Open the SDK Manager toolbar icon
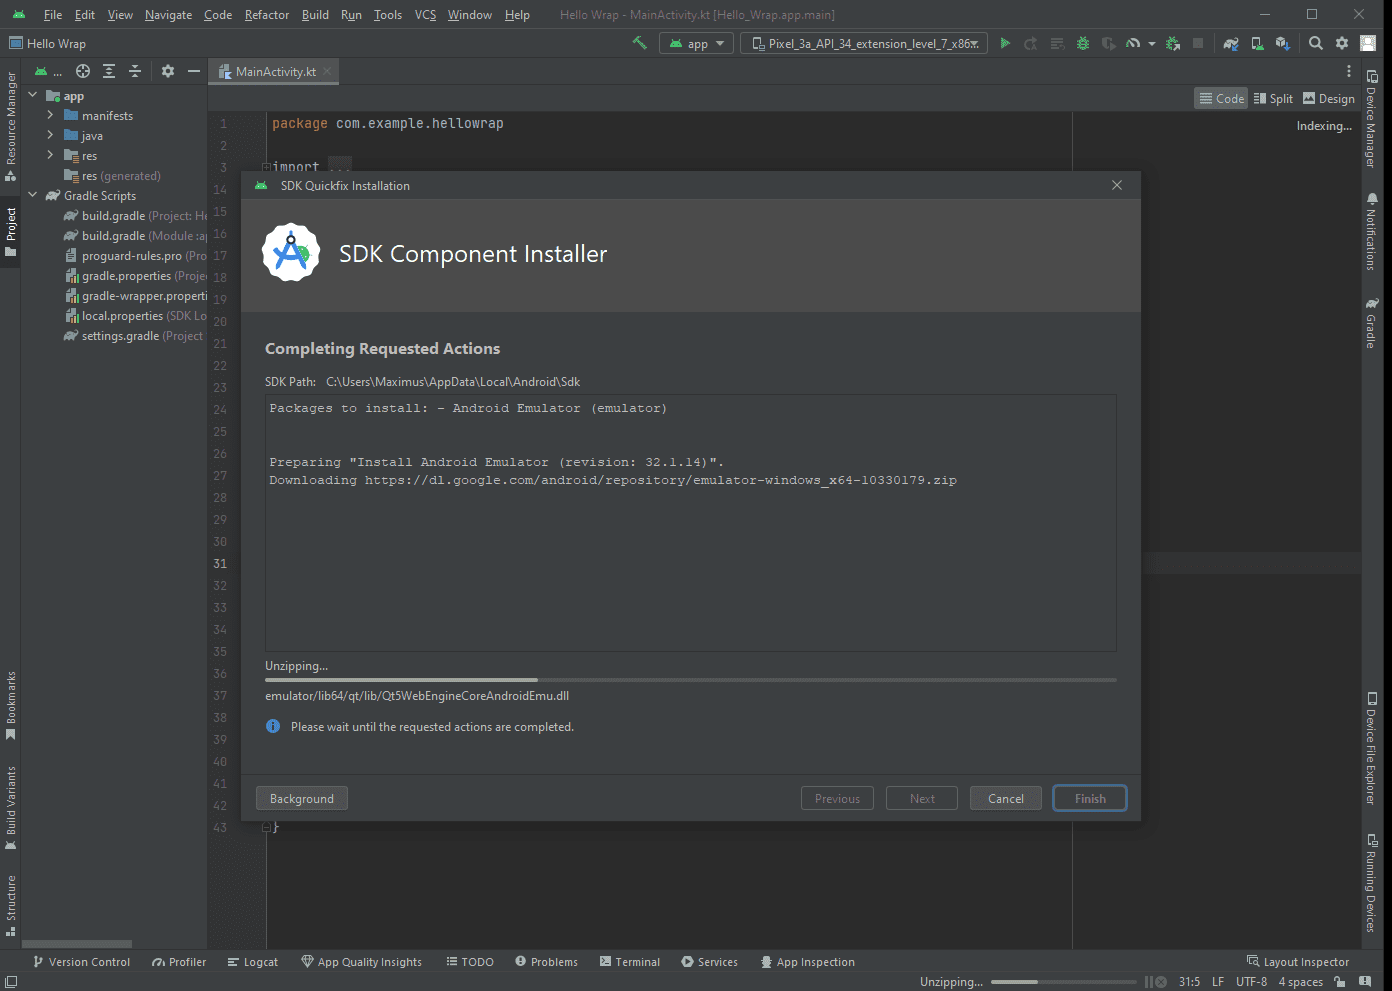 pos(1283,43)
